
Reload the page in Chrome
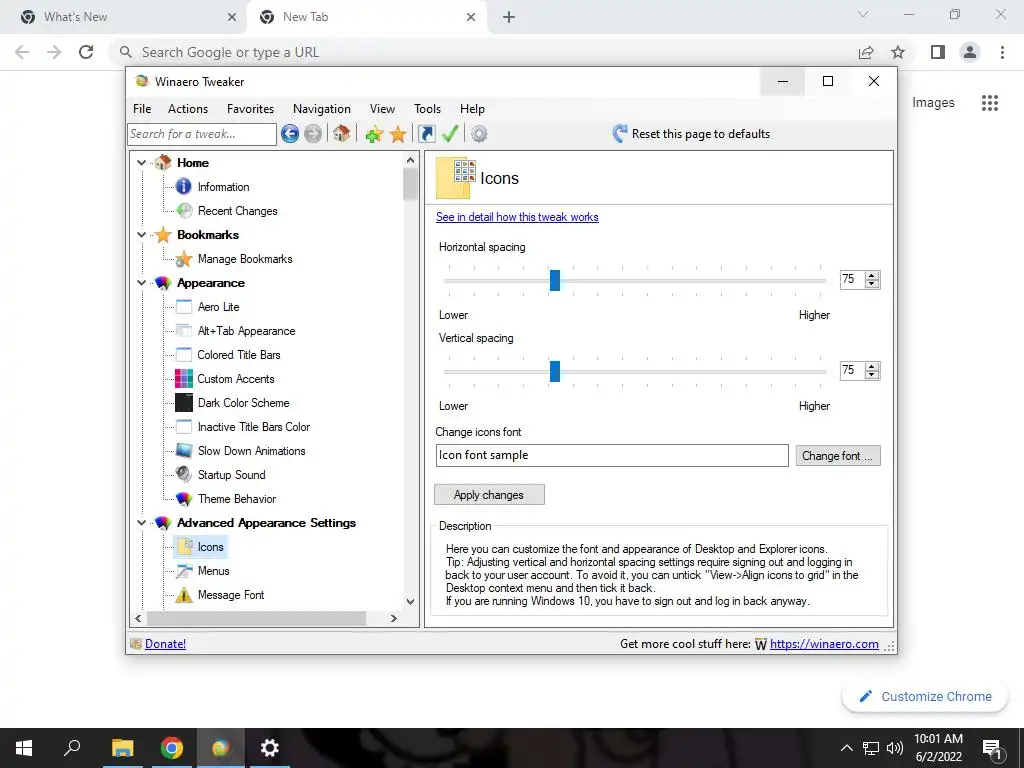pyautogui.click(x=86, y=52)
